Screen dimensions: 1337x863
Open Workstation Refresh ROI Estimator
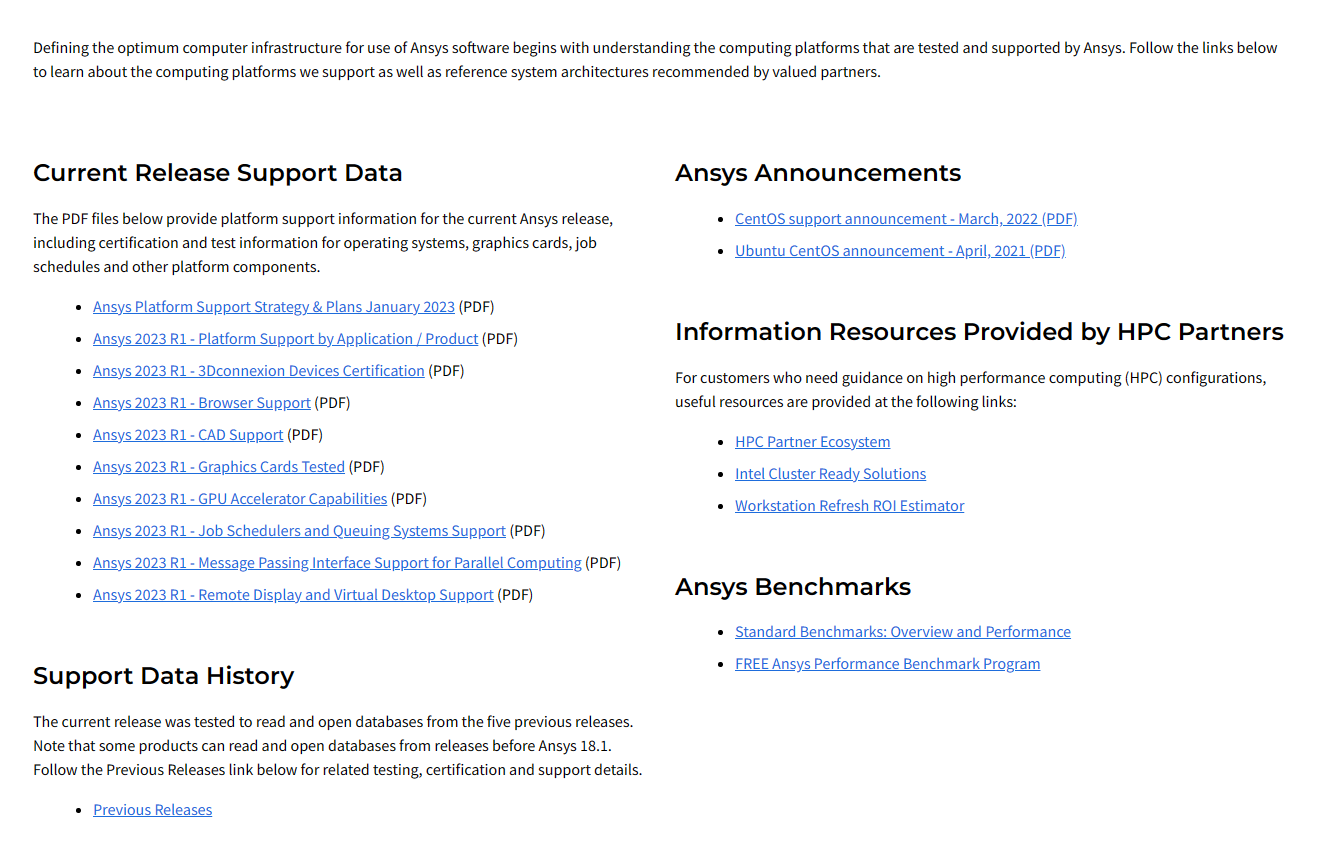(850, 506)
